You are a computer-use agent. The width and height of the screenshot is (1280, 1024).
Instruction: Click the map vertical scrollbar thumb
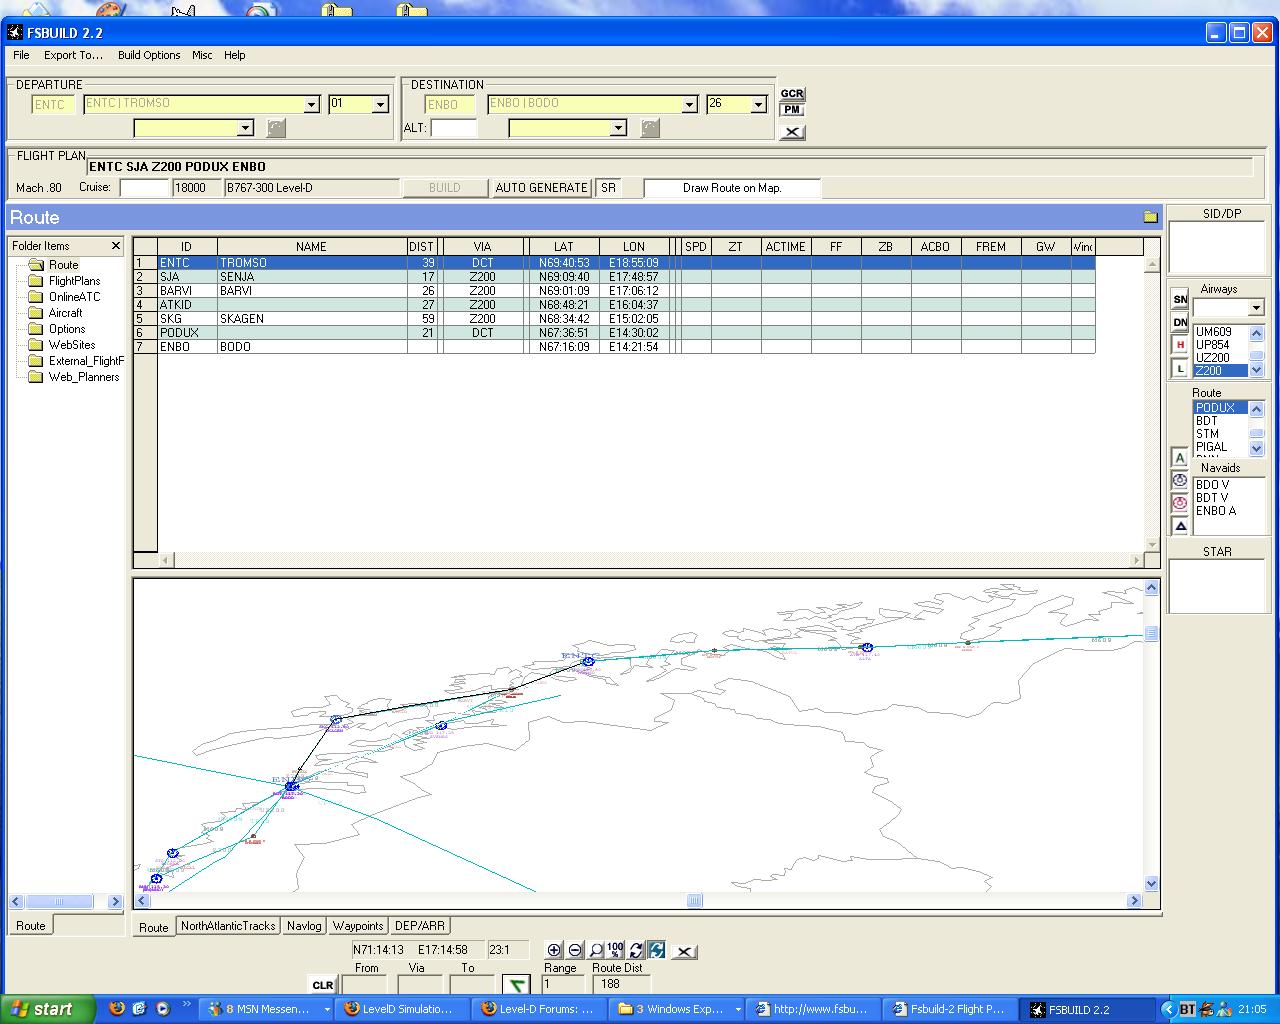tap(1151, 634)
